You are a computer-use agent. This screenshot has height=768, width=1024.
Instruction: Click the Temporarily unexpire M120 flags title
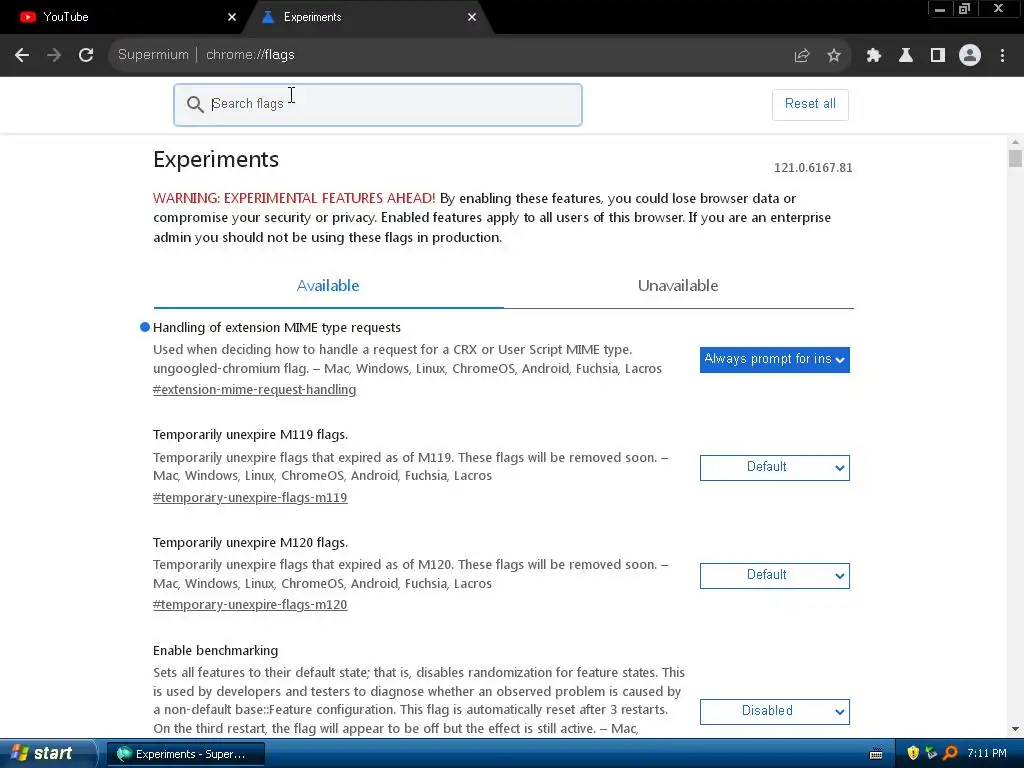250,542
